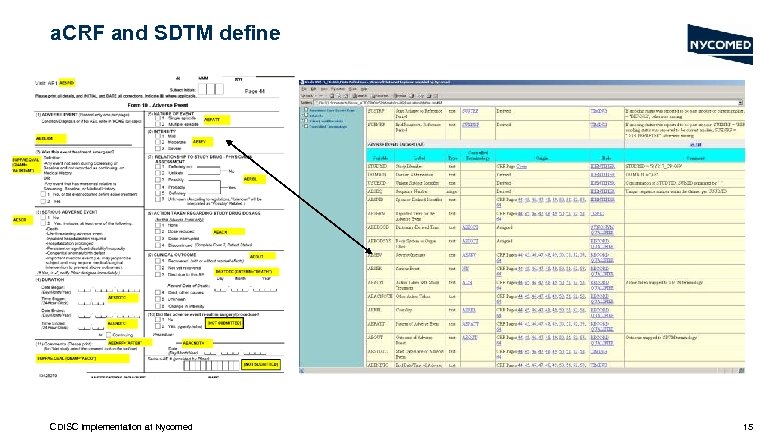
Task: Open the codelist link in AESER row
Action: 466,268
